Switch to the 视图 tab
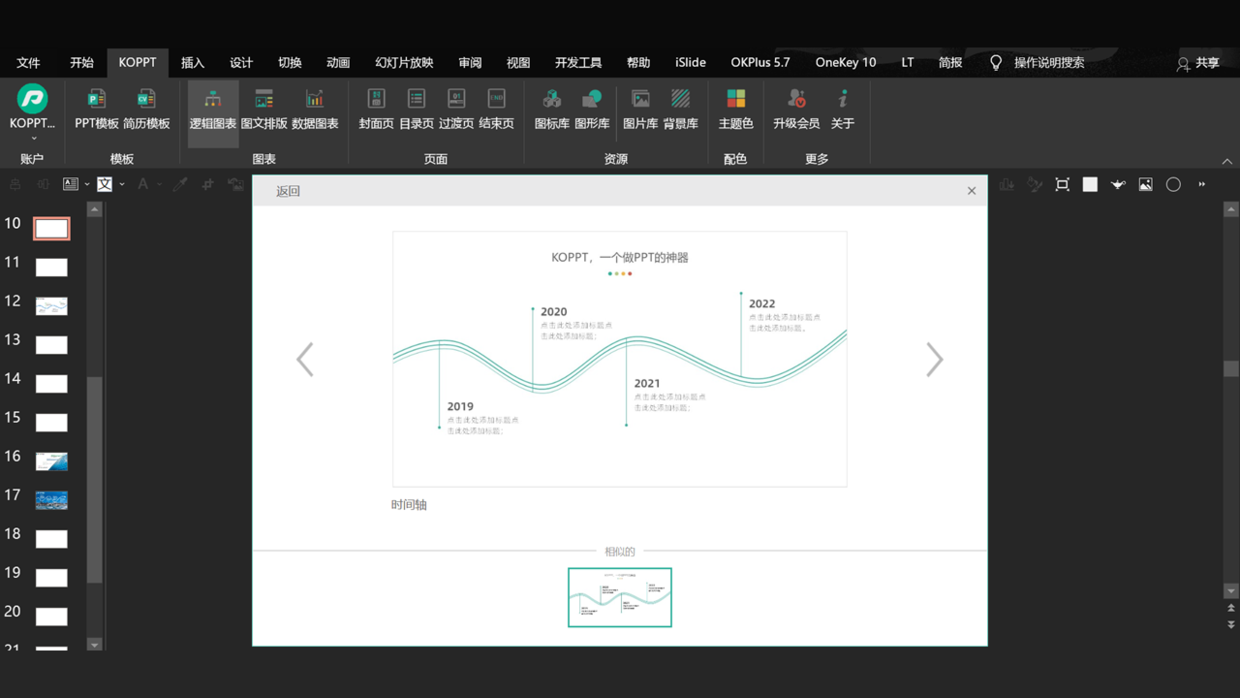The image size is (1240, 698). [518, 63]
